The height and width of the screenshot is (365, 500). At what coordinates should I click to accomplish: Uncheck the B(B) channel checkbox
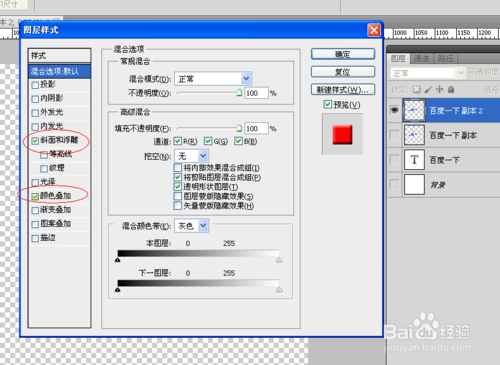pyautogui.click(x=238, y=141)
